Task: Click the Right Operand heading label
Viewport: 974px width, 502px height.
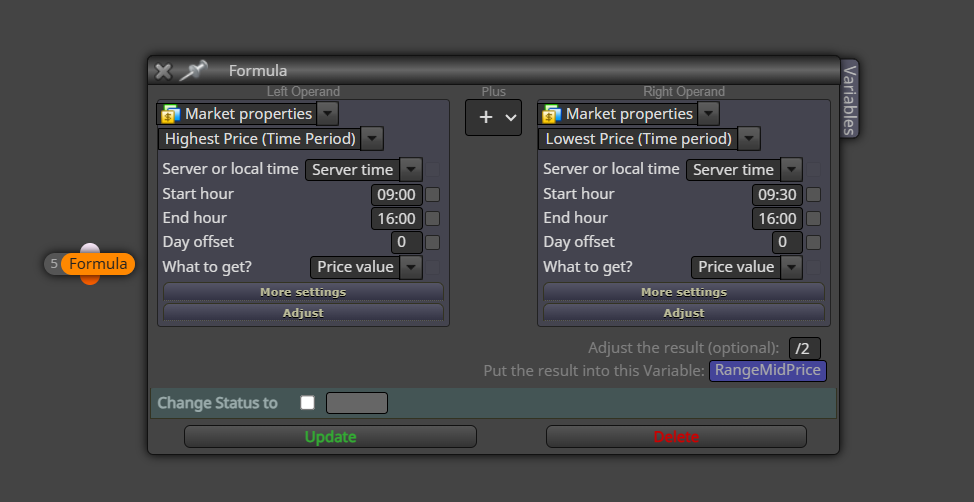Action: [684, 91]
